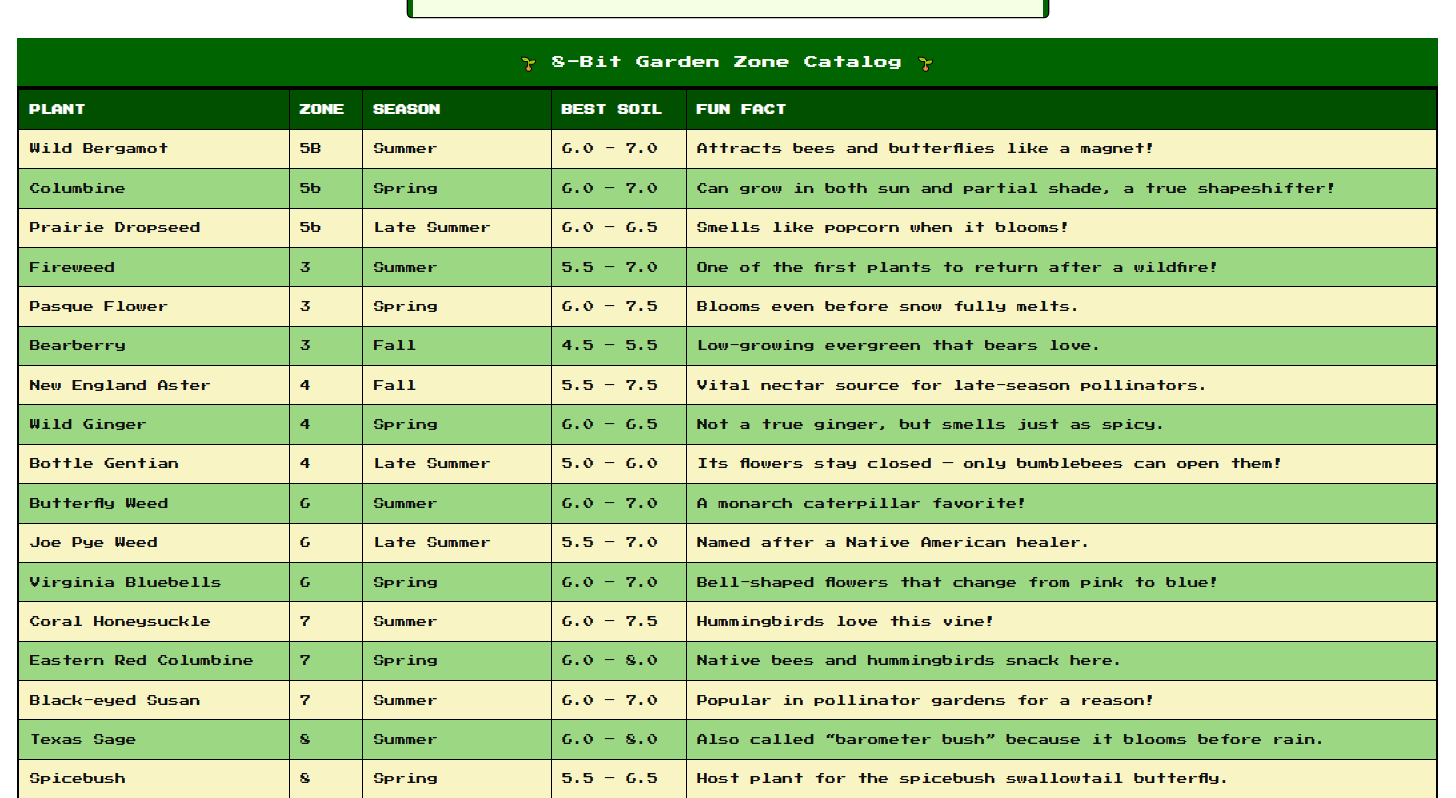Click the Bearberry plant name
The height and width of the screenshot is (798, 1456).
point(77,345)
